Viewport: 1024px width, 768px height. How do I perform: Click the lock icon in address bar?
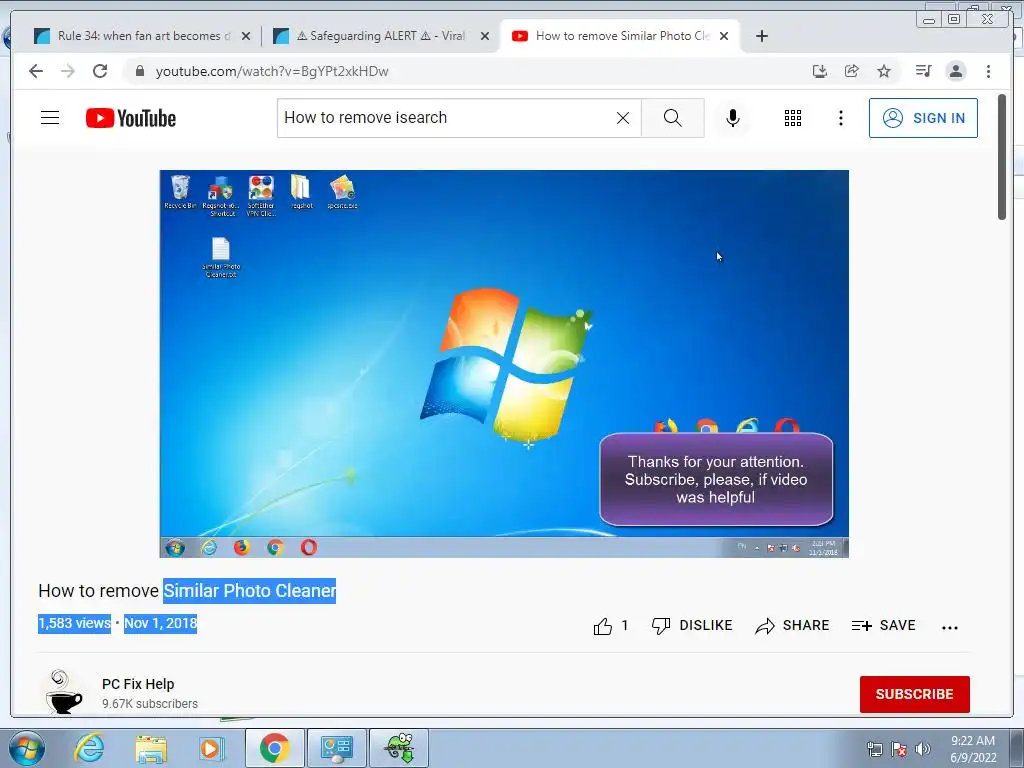point(139,71)
